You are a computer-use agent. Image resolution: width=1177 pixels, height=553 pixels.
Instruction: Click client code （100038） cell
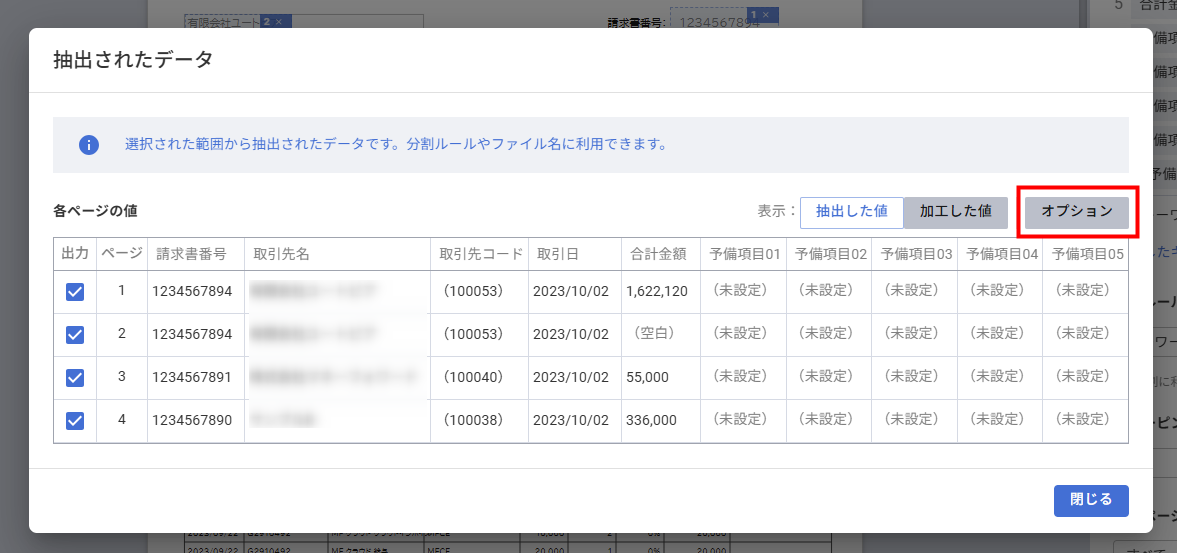coord(479,421)
